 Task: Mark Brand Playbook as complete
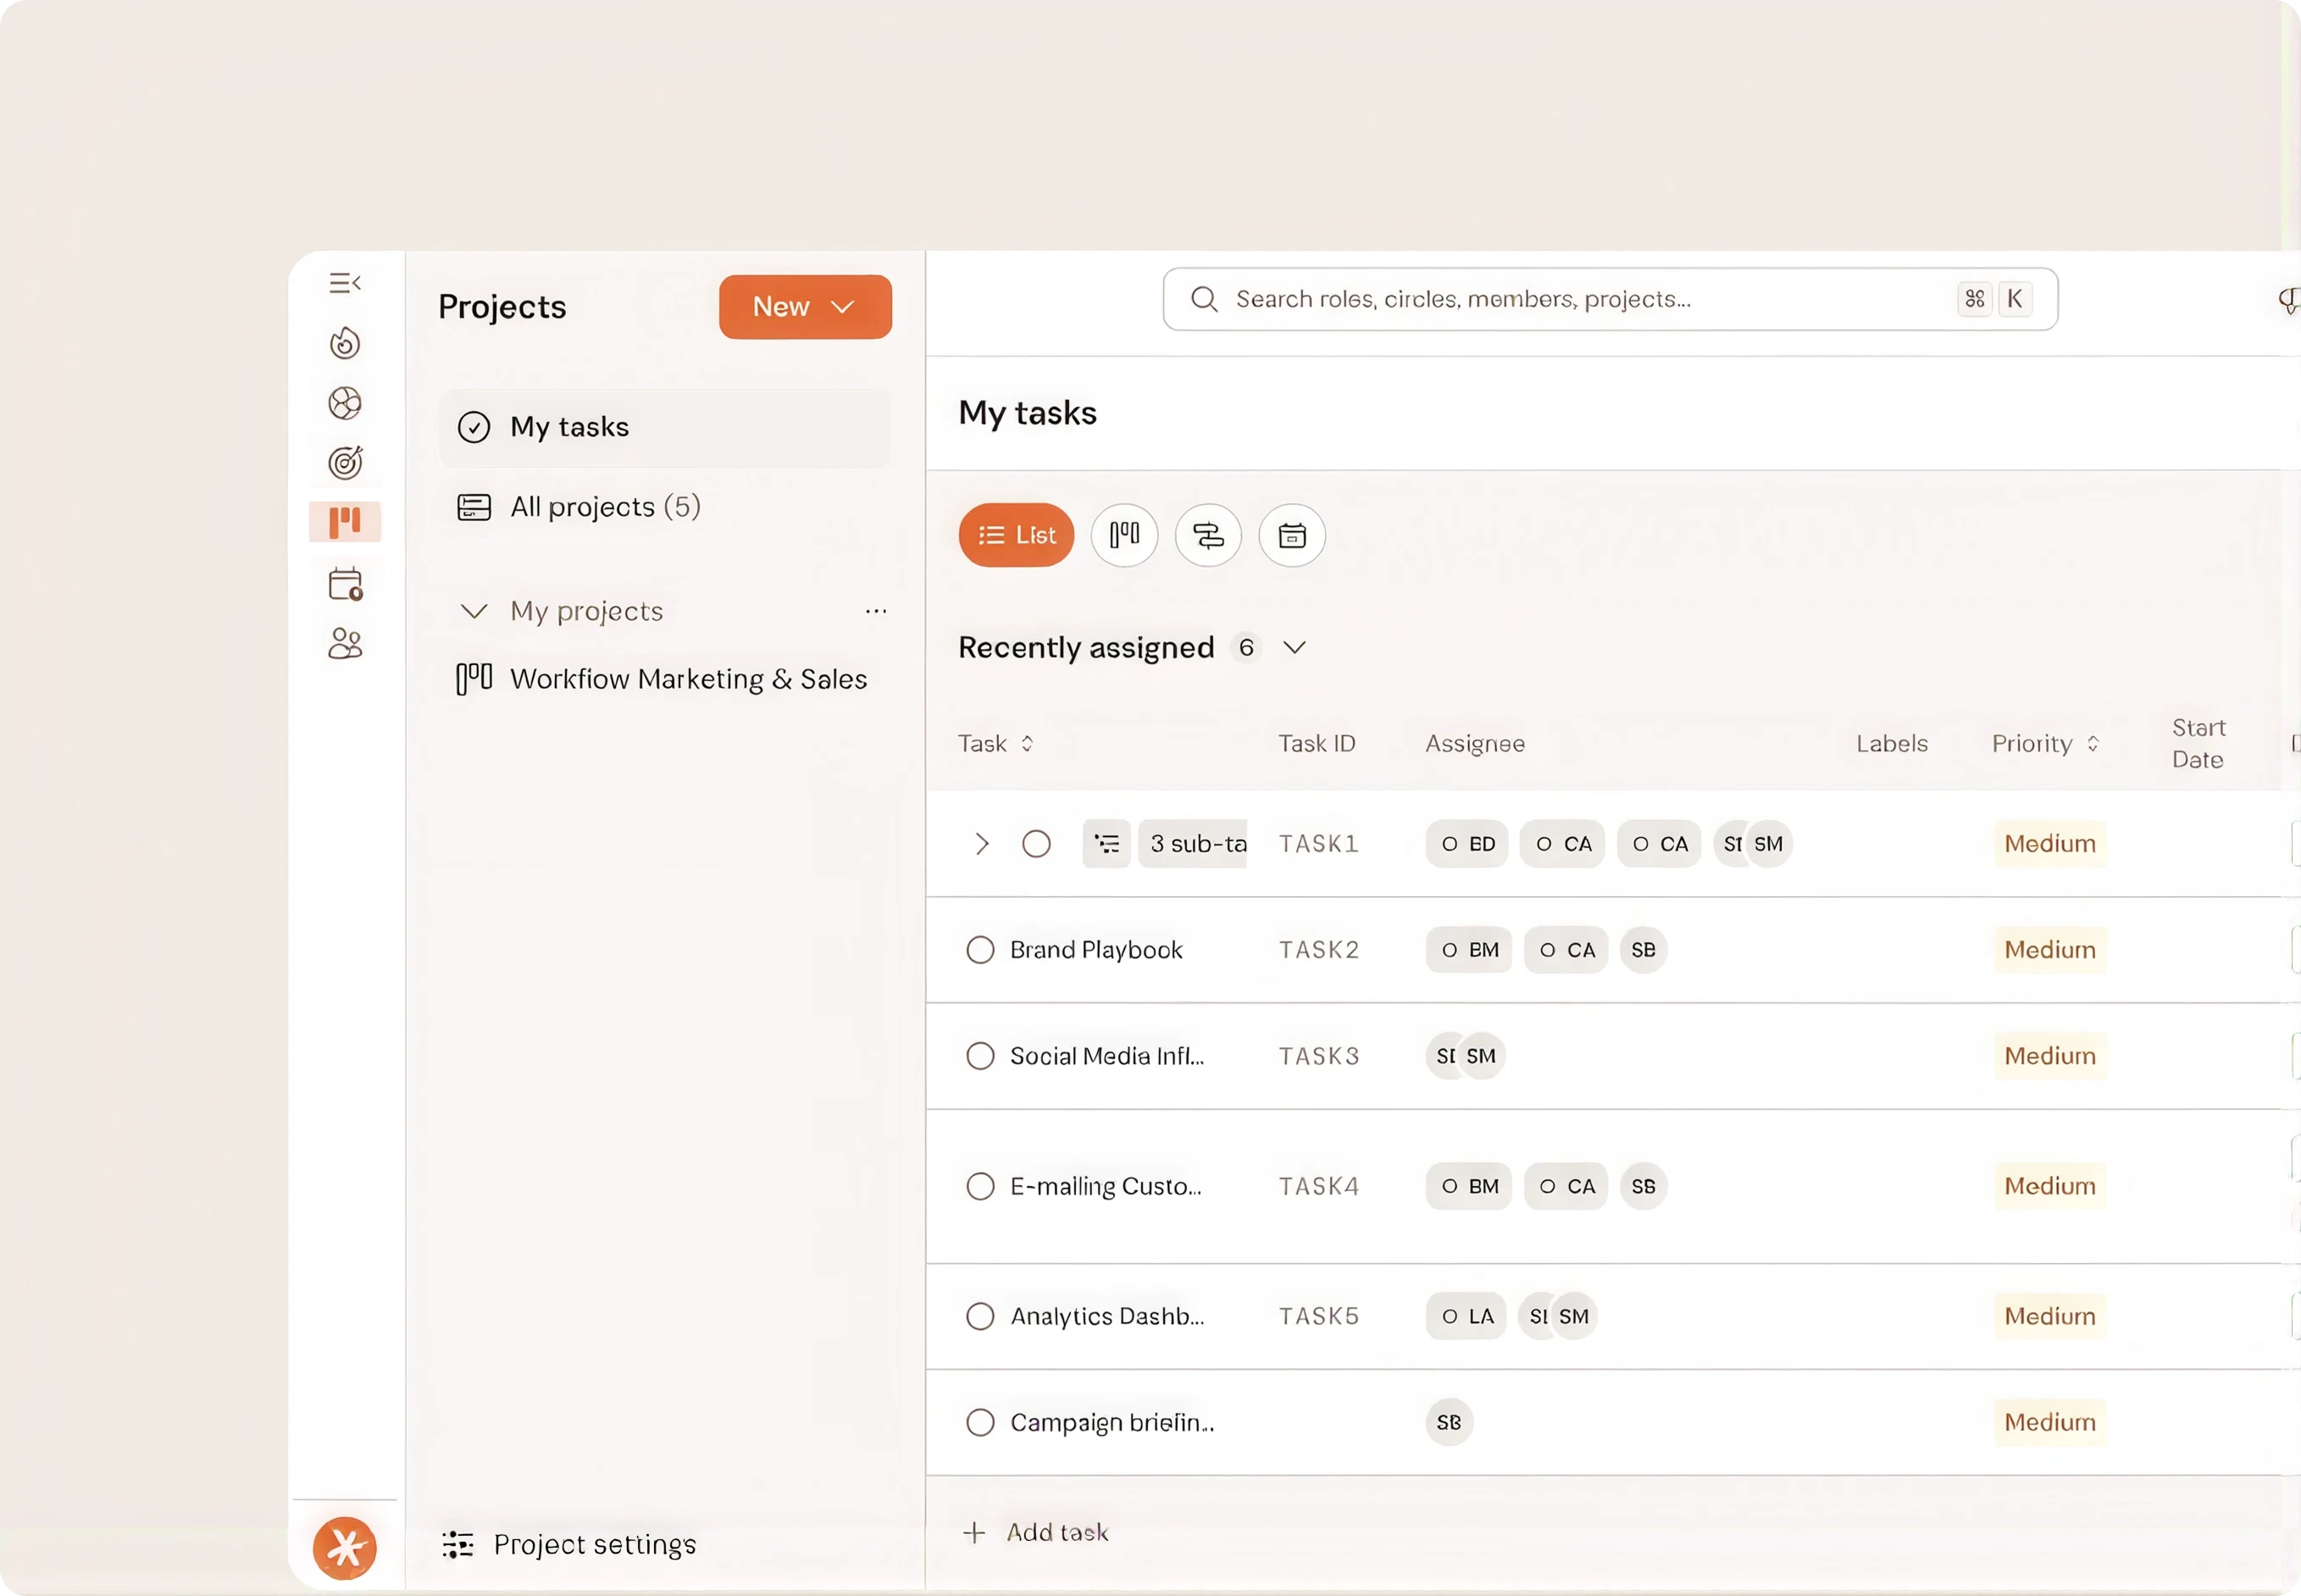pyautogui.click(x=980, y=950)
